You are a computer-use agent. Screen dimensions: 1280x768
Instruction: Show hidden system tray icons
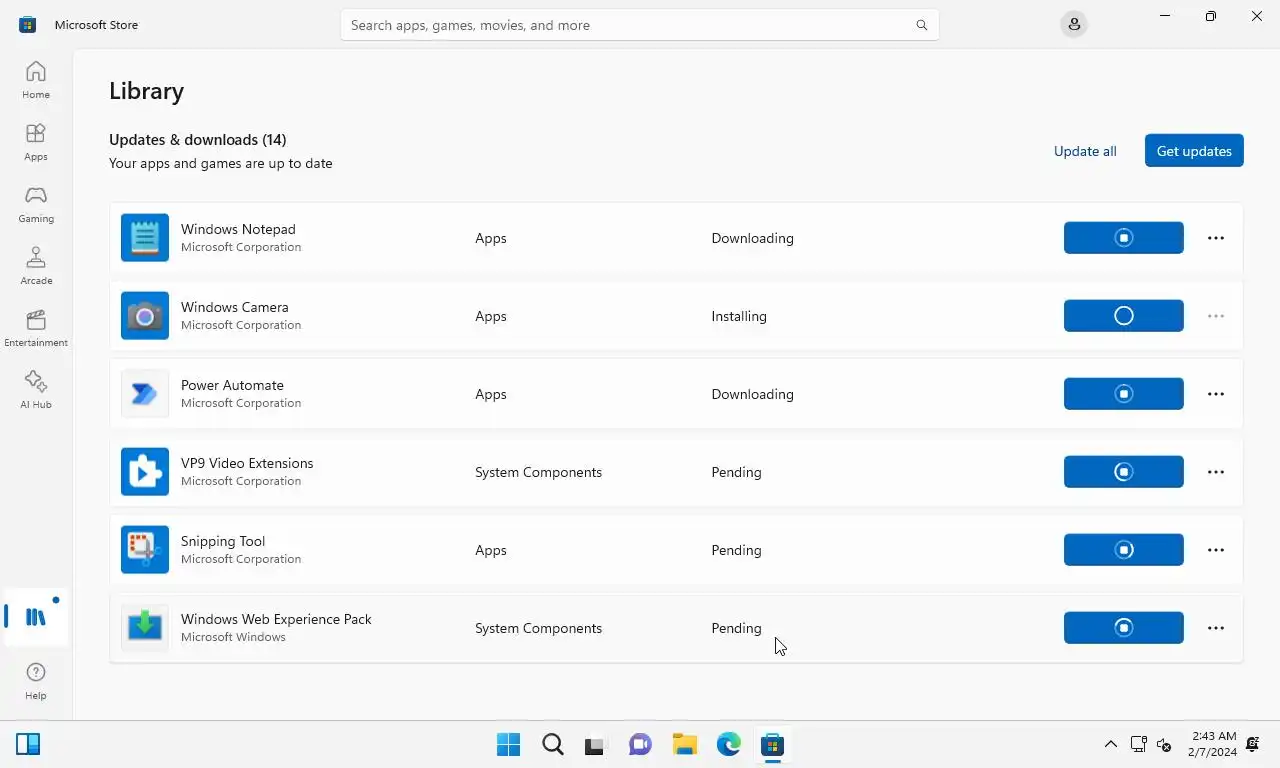(1110, 744)
